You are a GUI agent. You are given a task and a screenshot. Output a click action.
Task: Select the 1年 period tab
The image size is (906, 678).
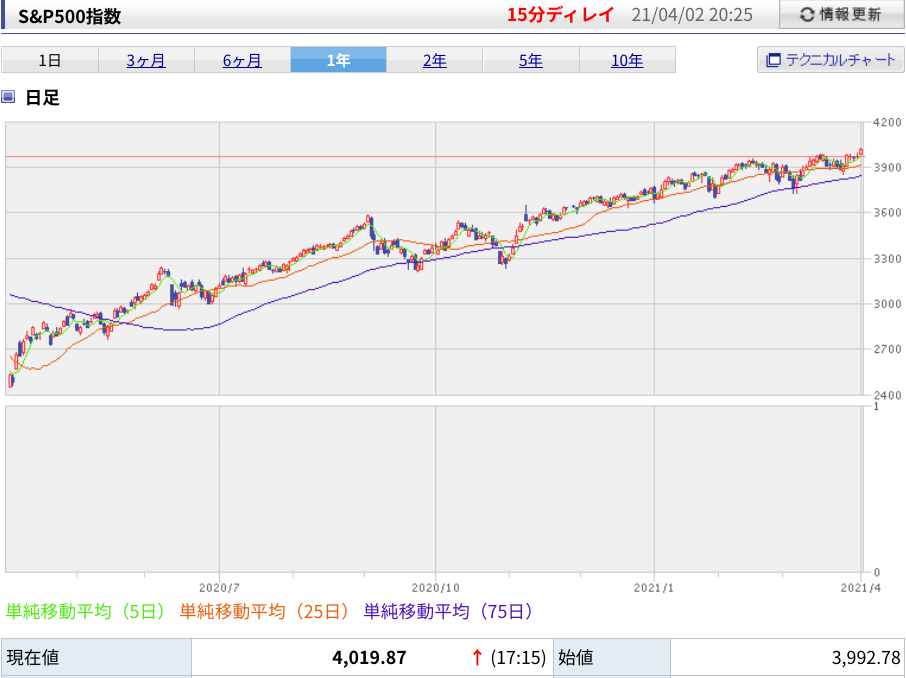coord(339,60)
